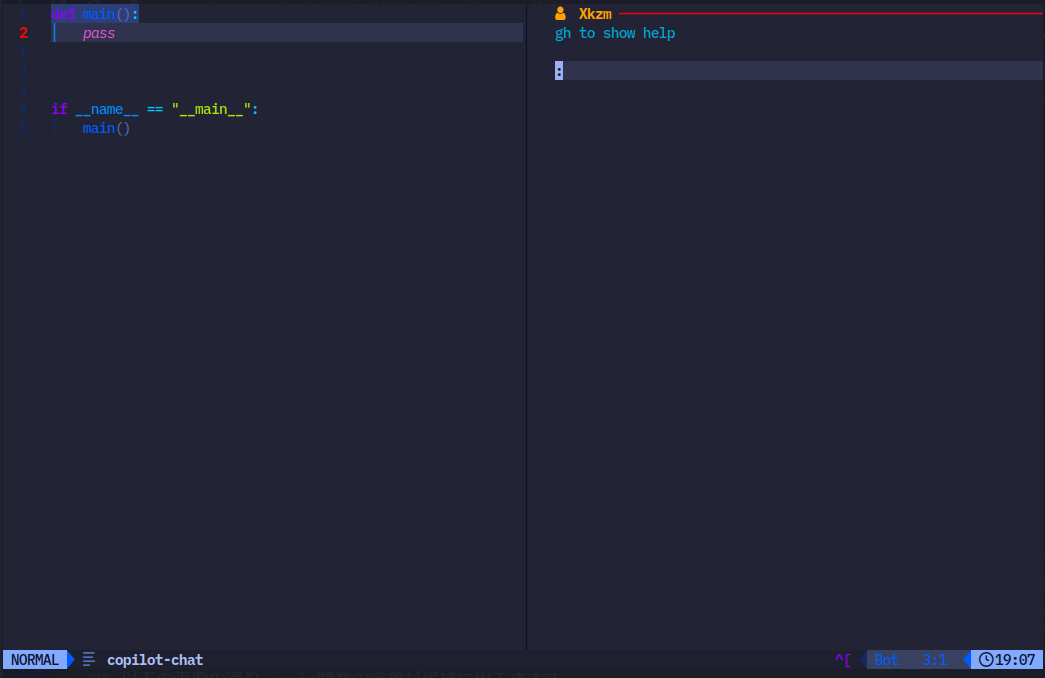Click the NORMAL mode indicator
This screenshot has height=678, width=1045.
point(35,660)
